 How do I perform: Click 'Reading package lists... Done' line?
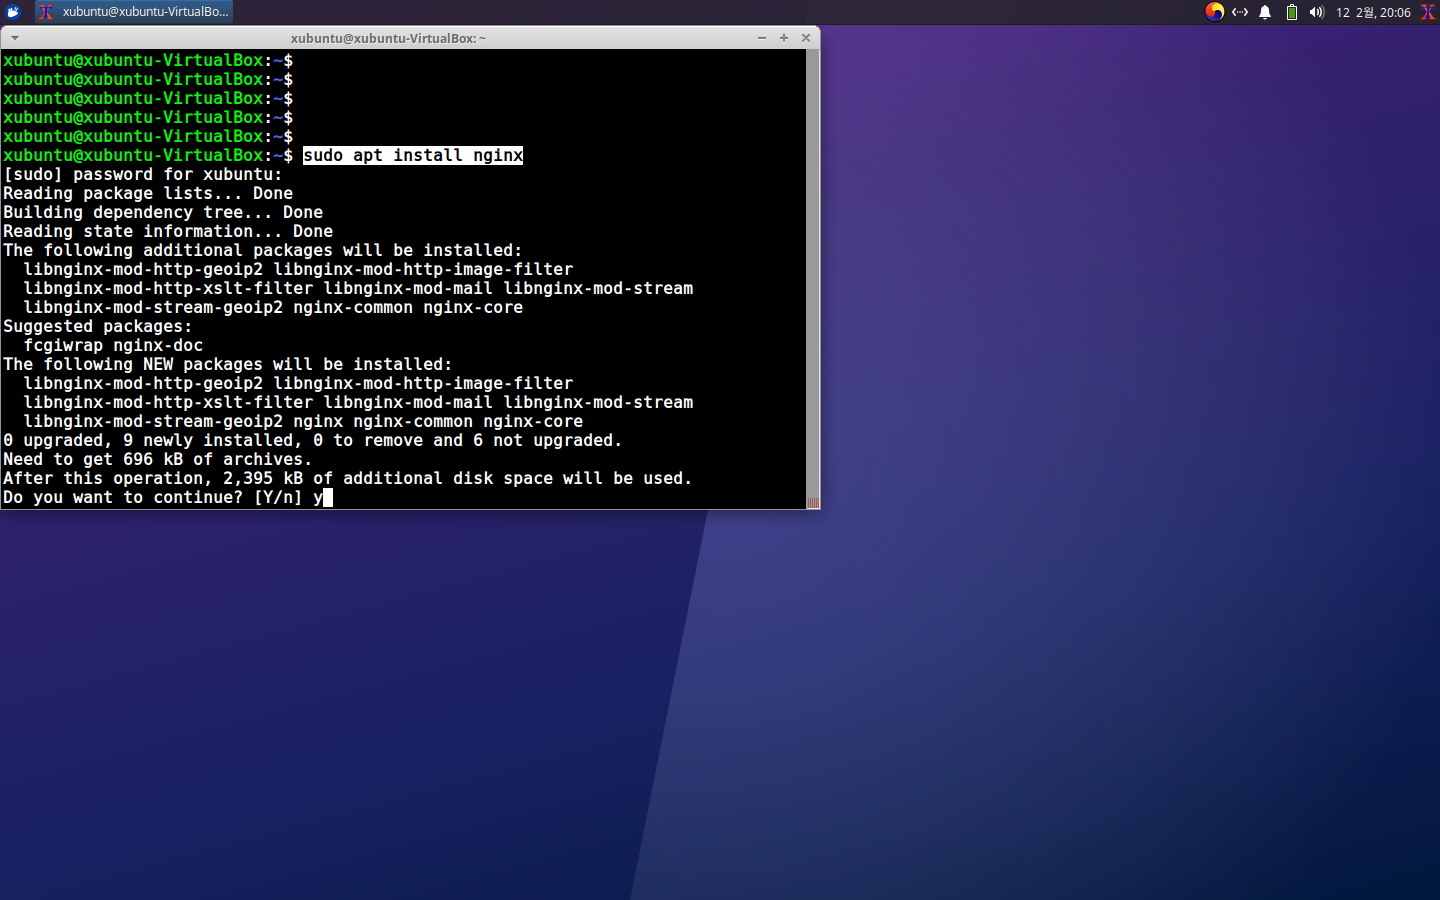point(148,193)
